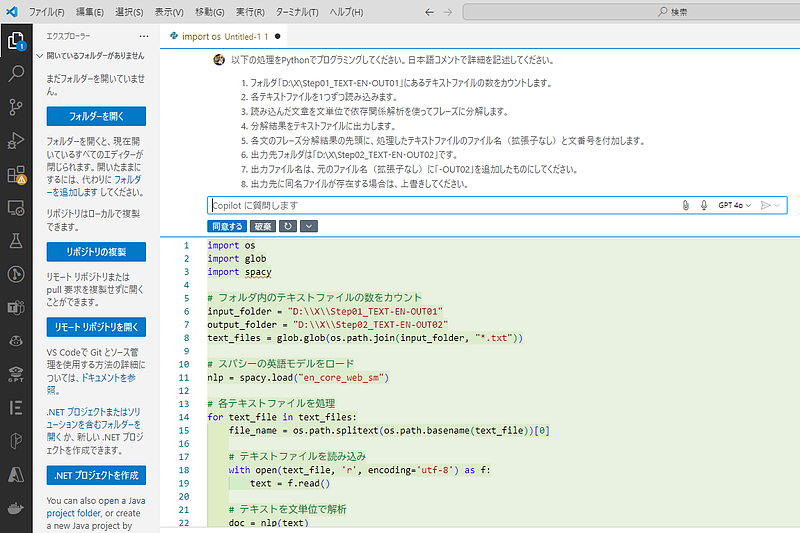Open the Search view in activity bar

tap(16, 73)
